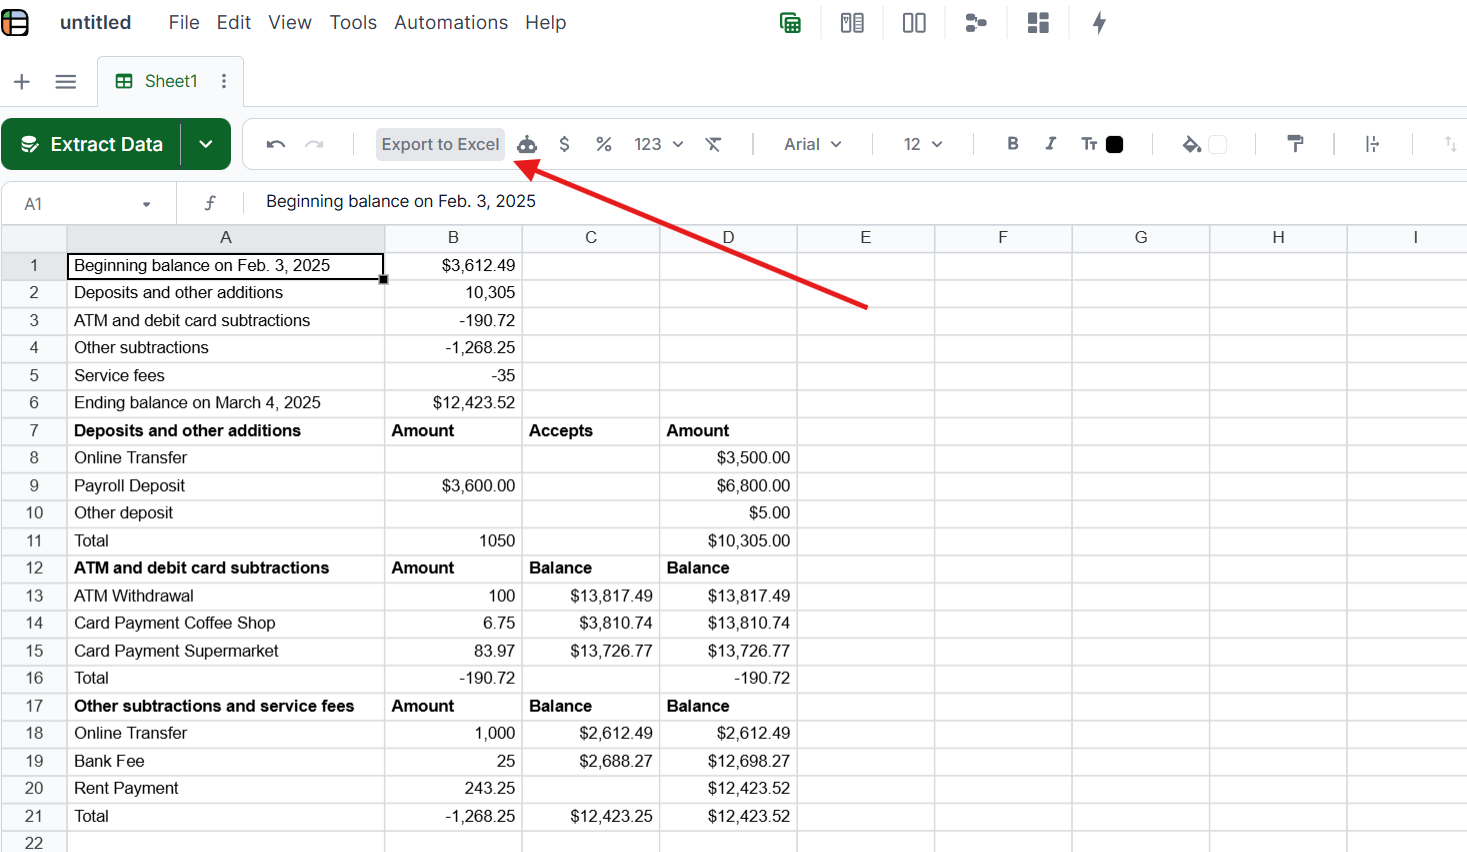Open the 123 number format dropdown
This screenshot has height=852, width=1467.
pyautogui.click(x=658, y=144)
